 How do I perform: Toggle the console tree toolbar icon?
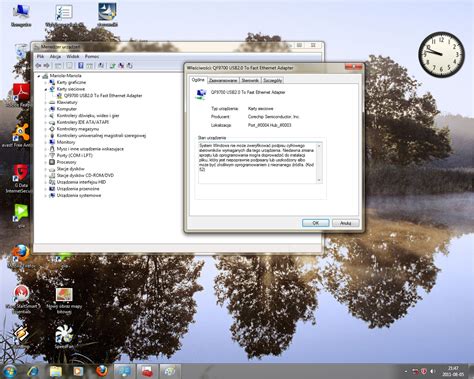point(58,66)
